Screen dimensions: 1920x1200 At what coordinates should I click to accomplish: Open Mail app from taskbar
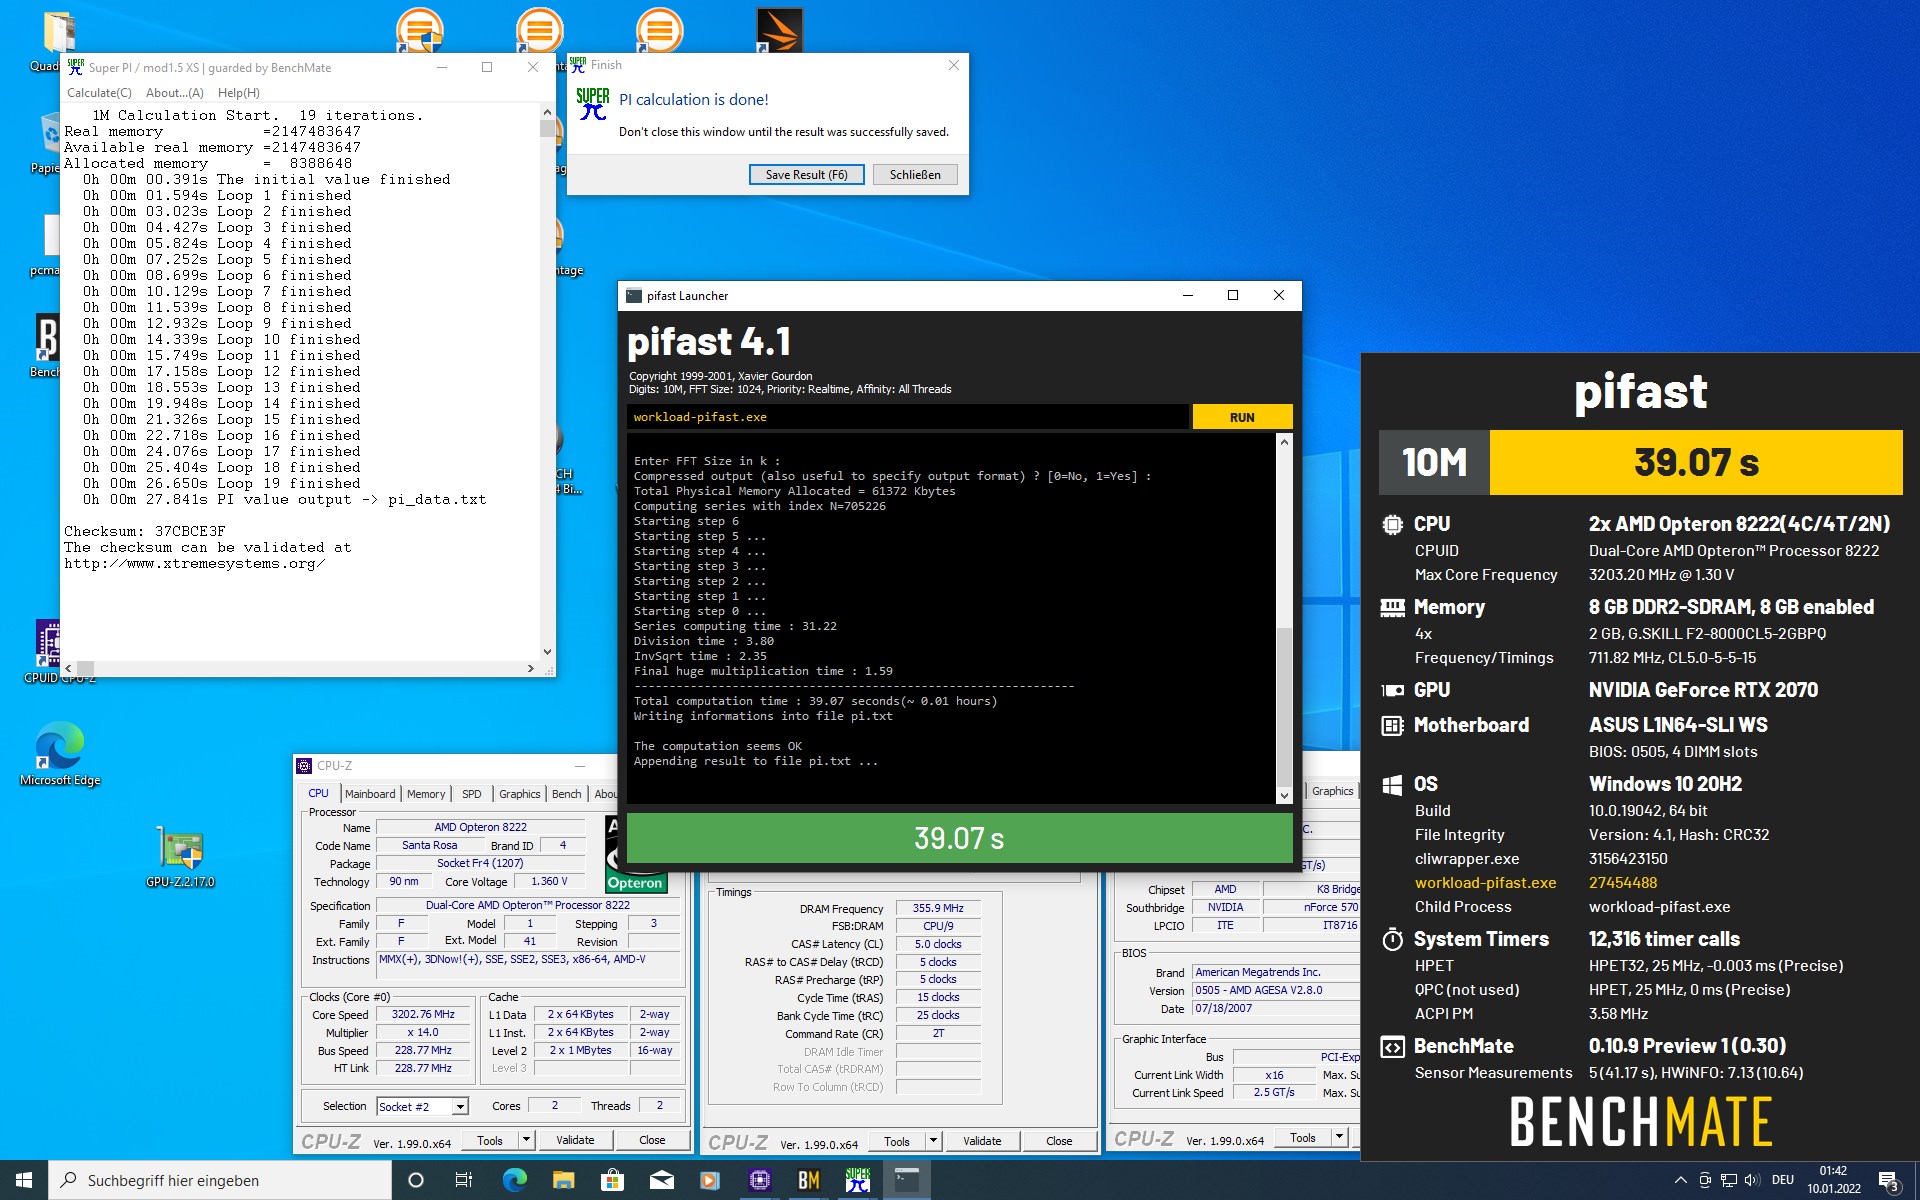point(661,1180)
